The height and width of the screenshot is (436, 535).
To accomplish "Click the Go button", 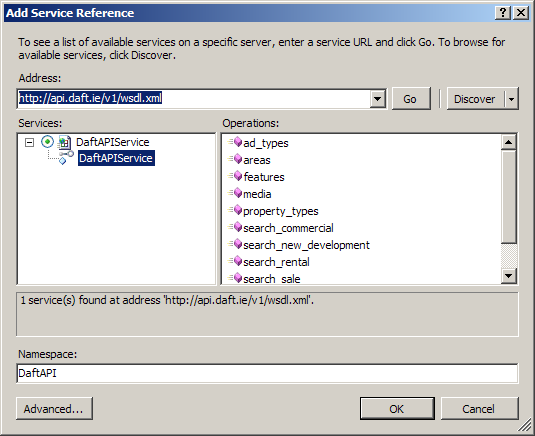I will (x=411, y=99).
